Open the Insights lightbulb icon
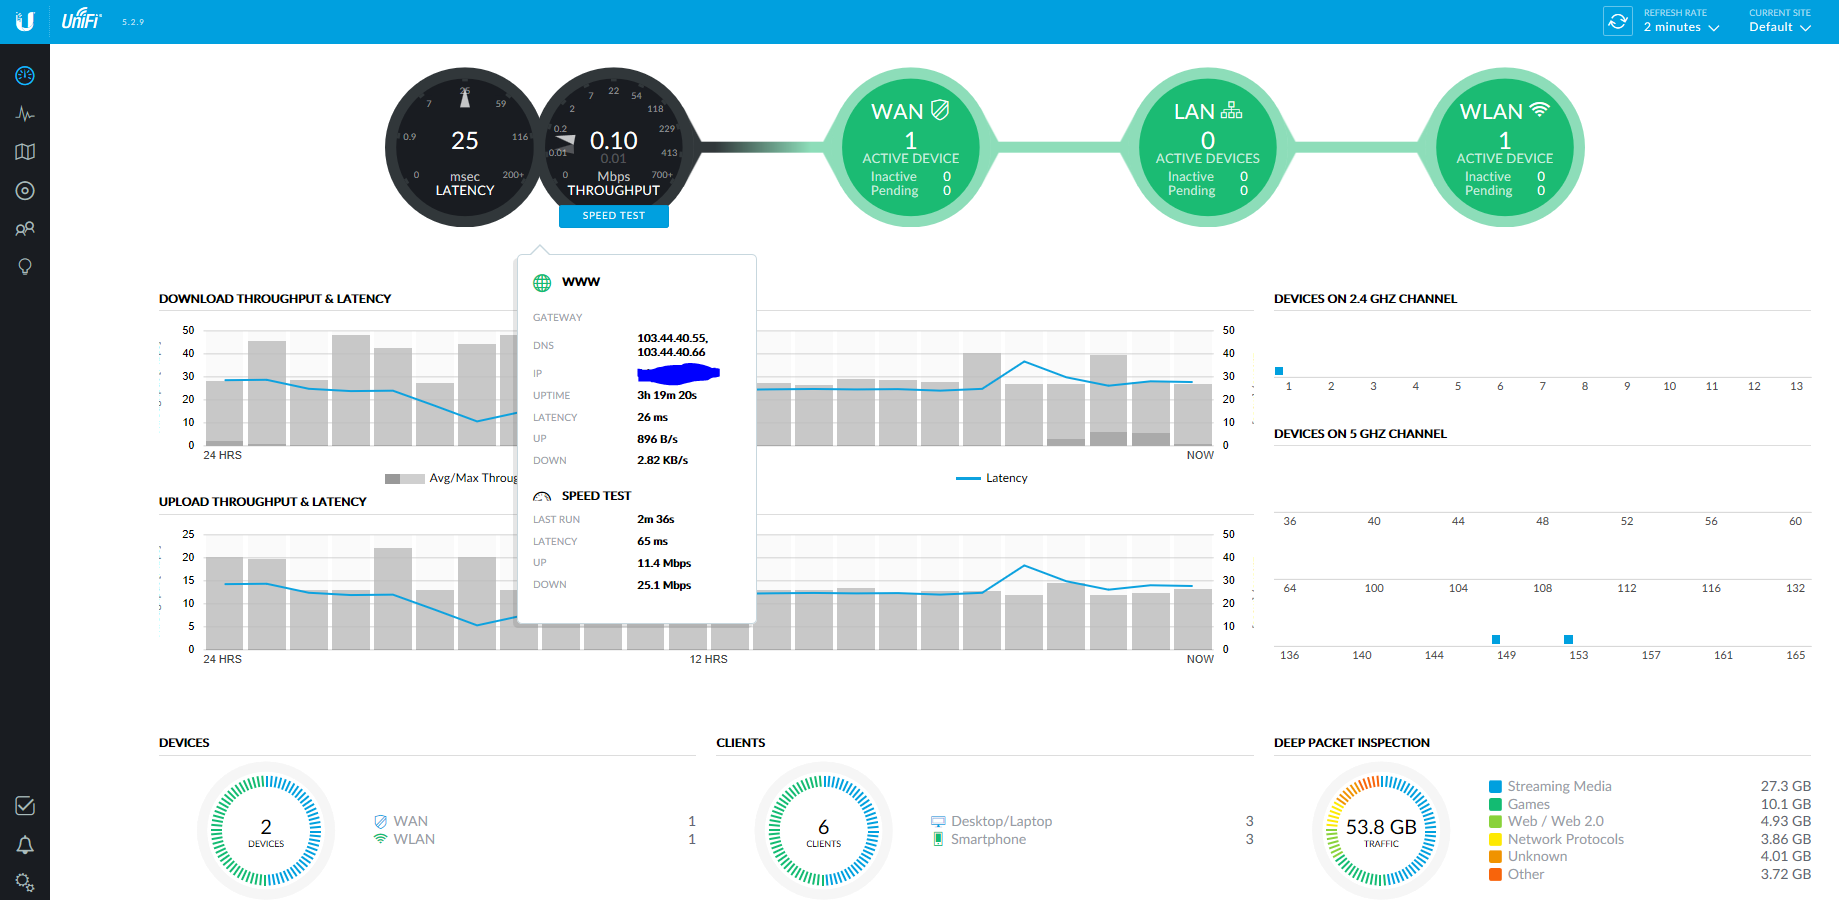 25,267
